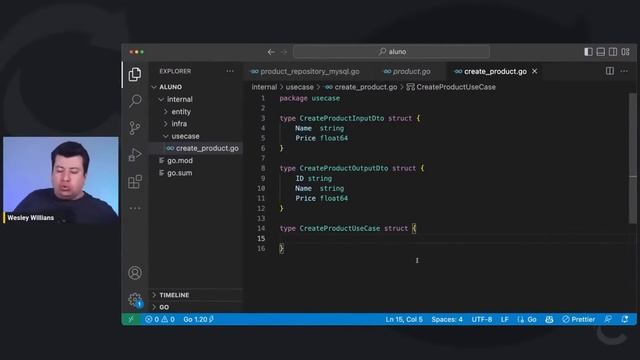Image resolution: width=640 pixels, height=360 pixels.
Task: Open go.mod in the Explorer
Action: [x=197, y=160]
